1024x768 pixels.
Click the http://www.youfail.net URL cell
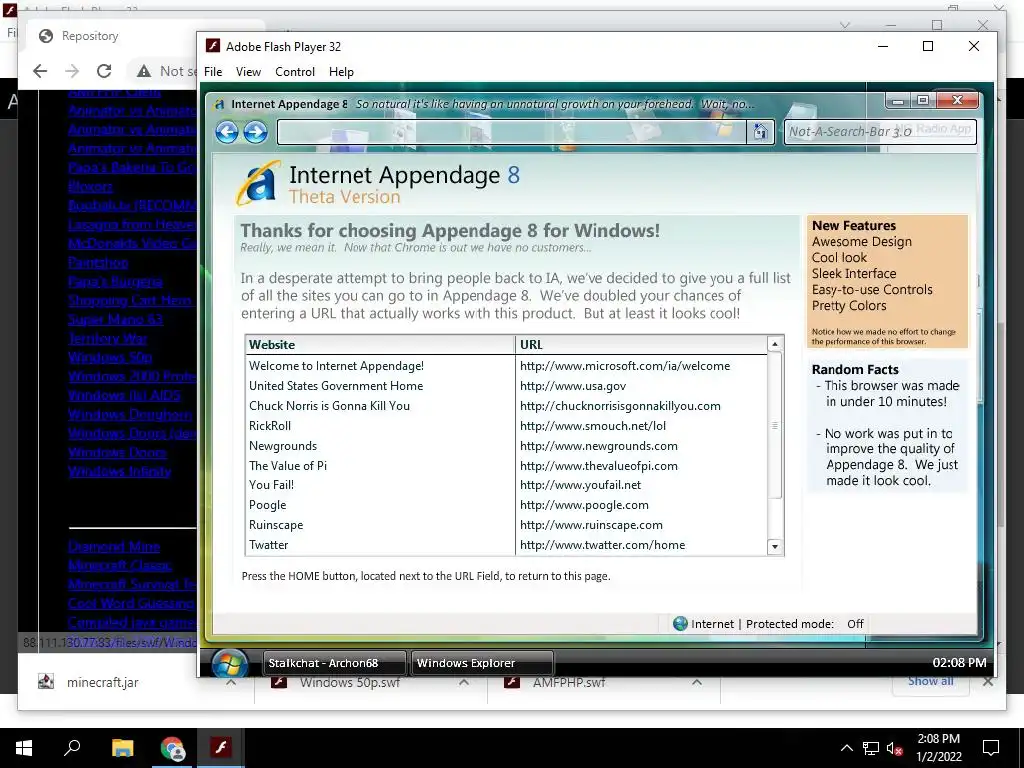(580, 485)
